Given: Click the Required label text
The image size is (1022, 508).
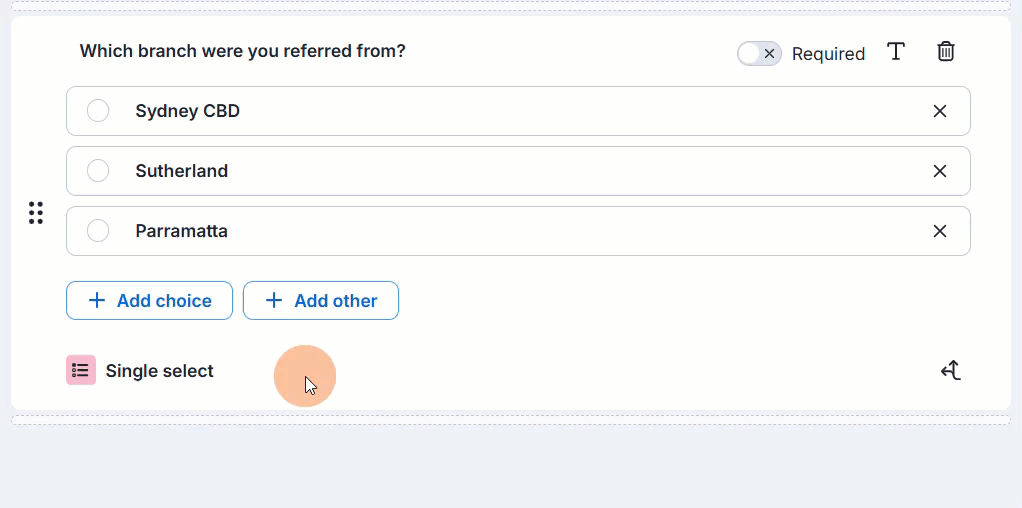Looking at the screenshot, I should pos(828,54).
